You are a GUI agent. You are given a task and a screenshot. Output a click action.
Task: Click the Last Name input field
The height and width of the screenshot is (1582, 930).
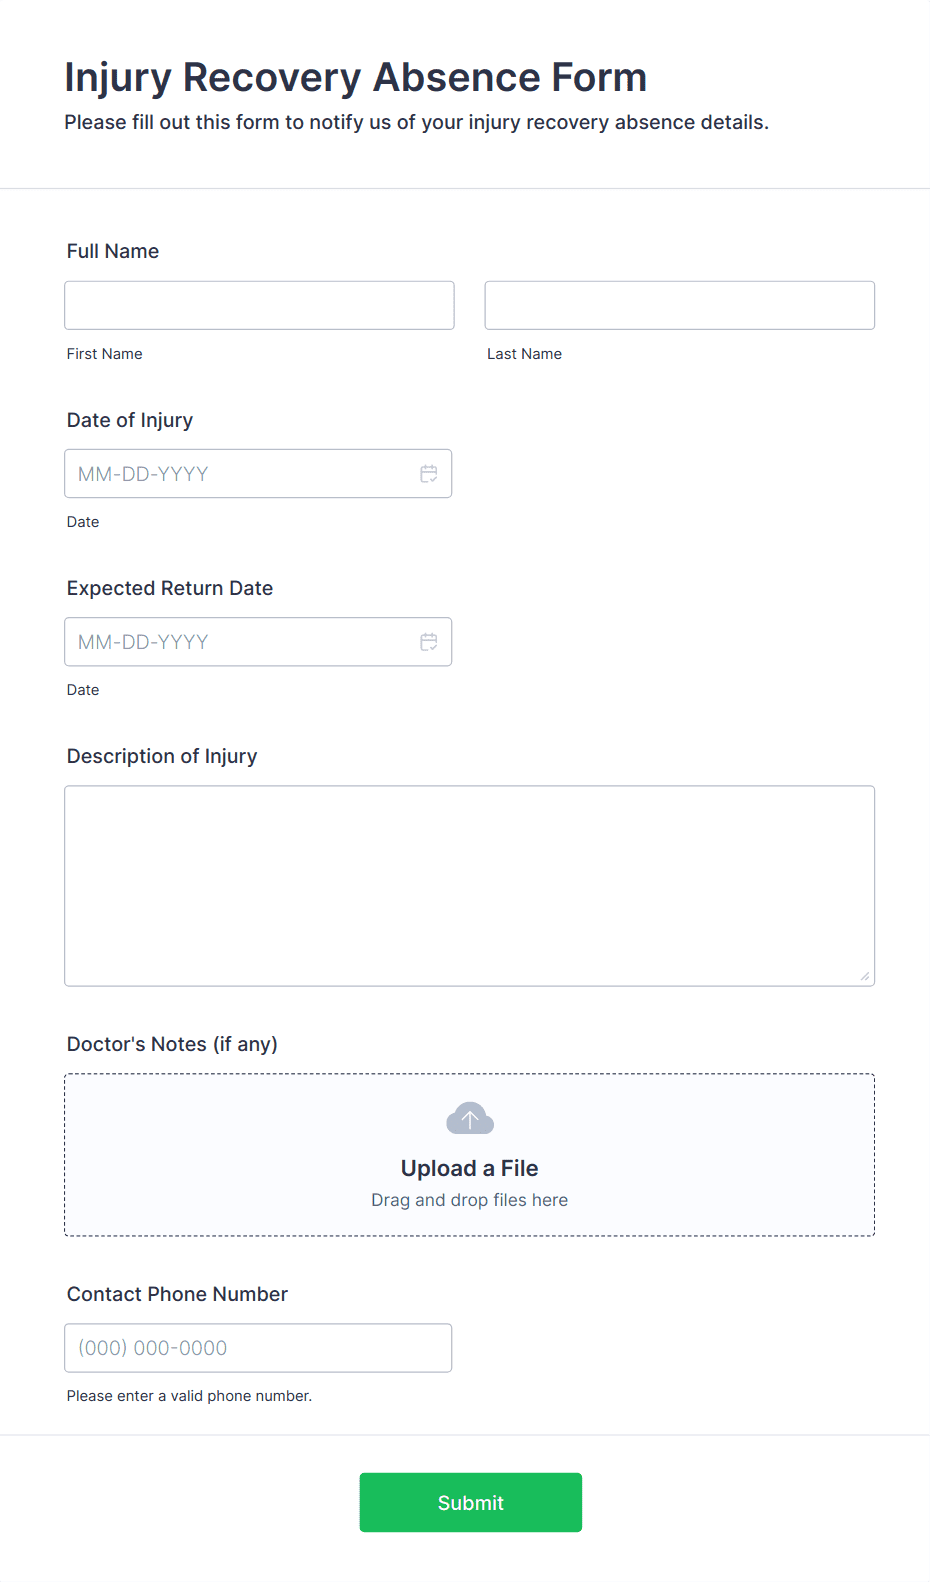point(679,305)
